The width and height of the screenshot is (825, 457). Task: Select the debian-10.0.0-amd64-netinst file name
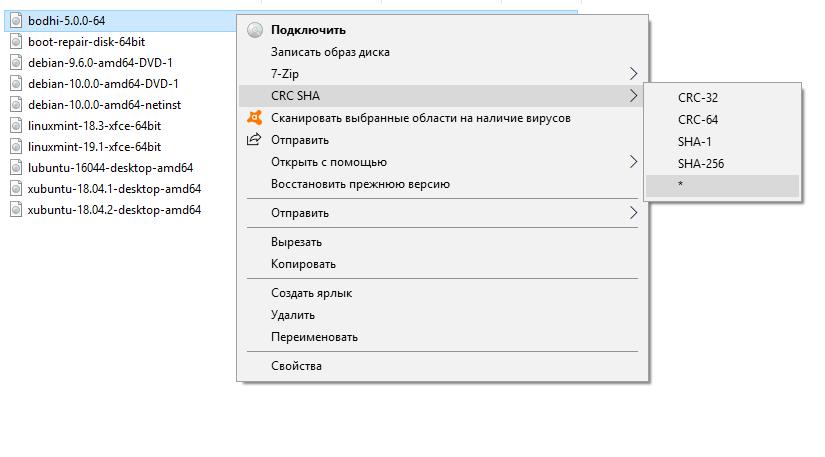[x=104, y=104]
